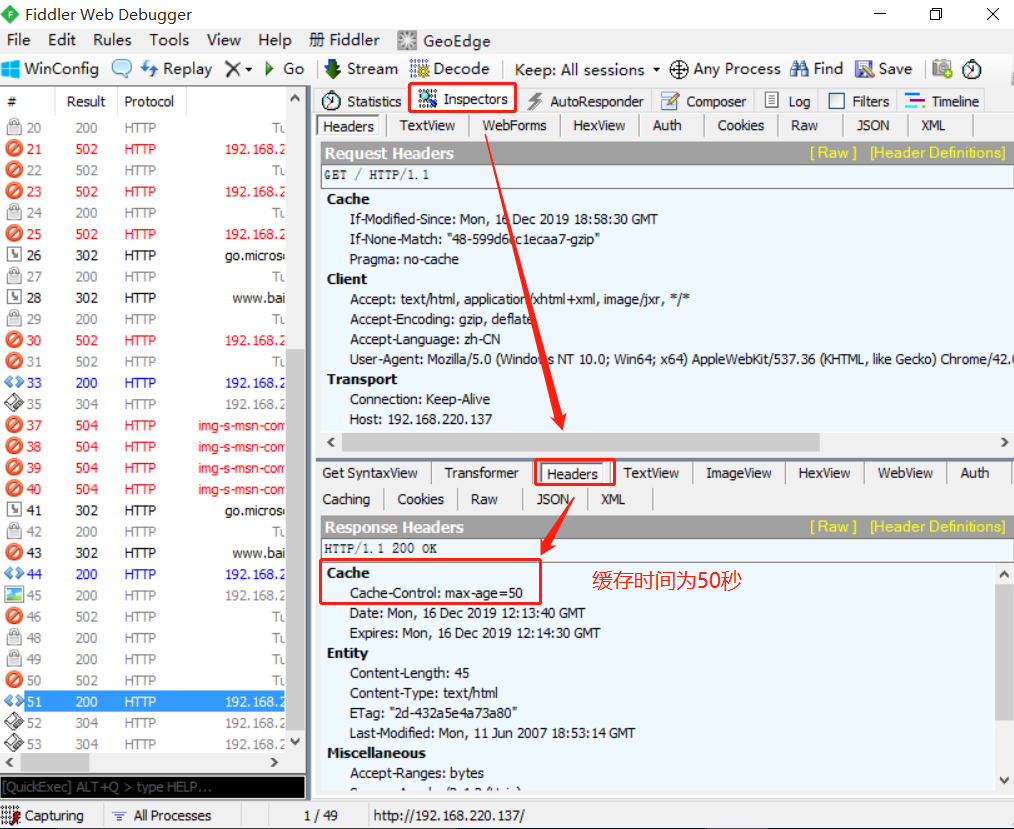Viewport: 1014px width, 829px height.
Task: Select request TextView tab
Action: (427, 125)
